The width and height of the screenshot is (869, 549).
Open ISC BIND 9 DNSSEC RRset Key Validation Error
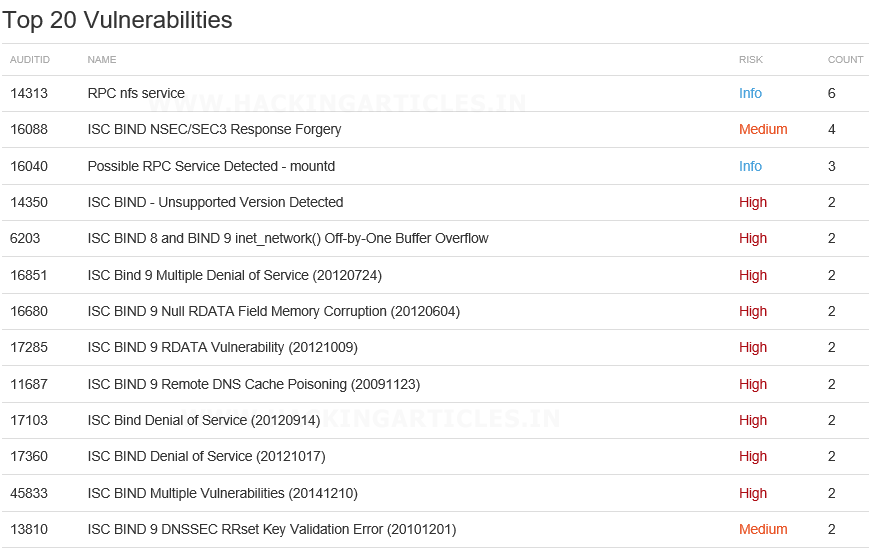click(x=272, y=530)
